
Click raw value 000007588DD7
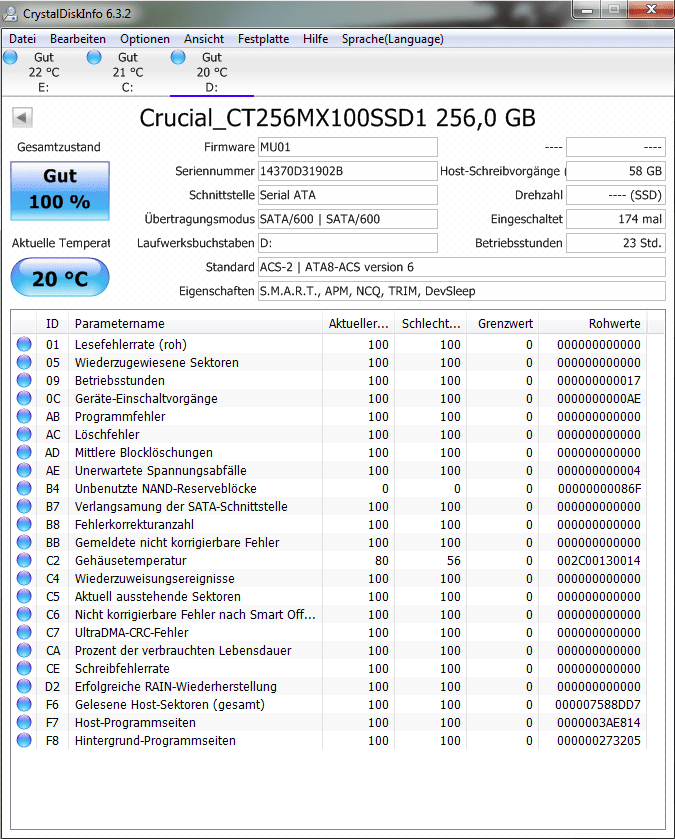(x=598, y=705)
